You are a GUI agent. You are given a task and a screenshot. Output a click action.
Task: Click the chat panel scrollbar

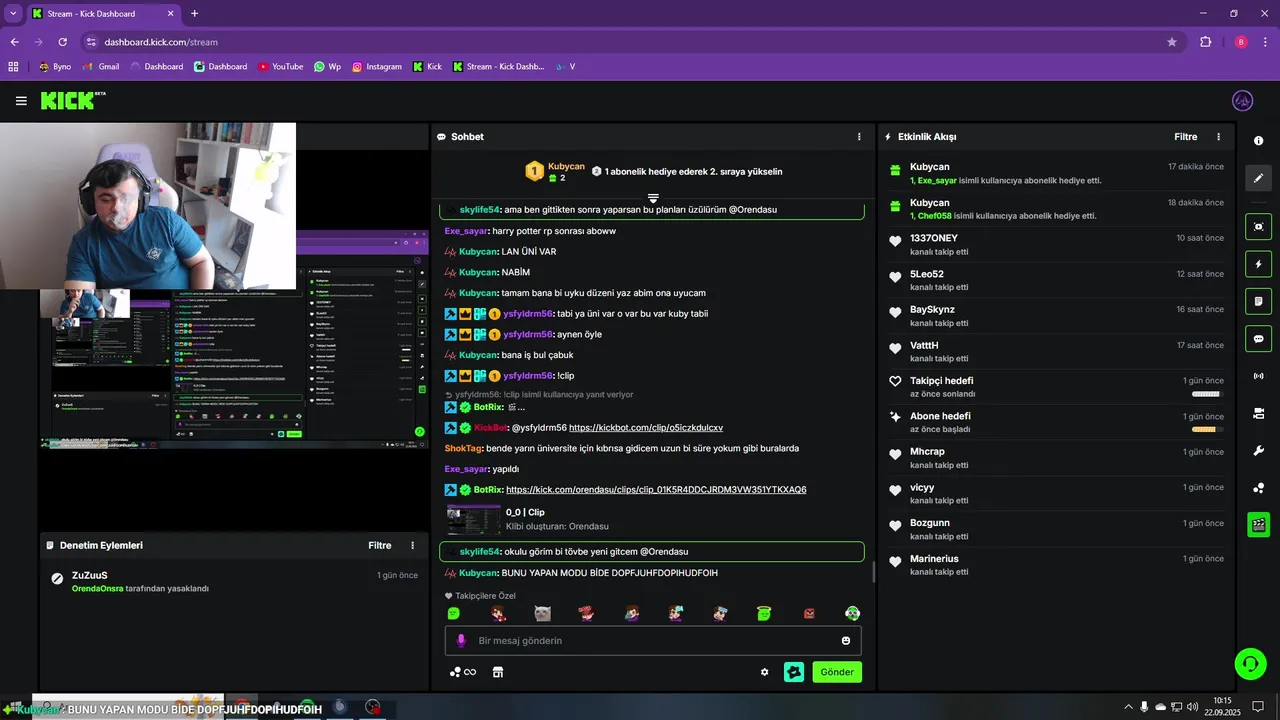874,572
